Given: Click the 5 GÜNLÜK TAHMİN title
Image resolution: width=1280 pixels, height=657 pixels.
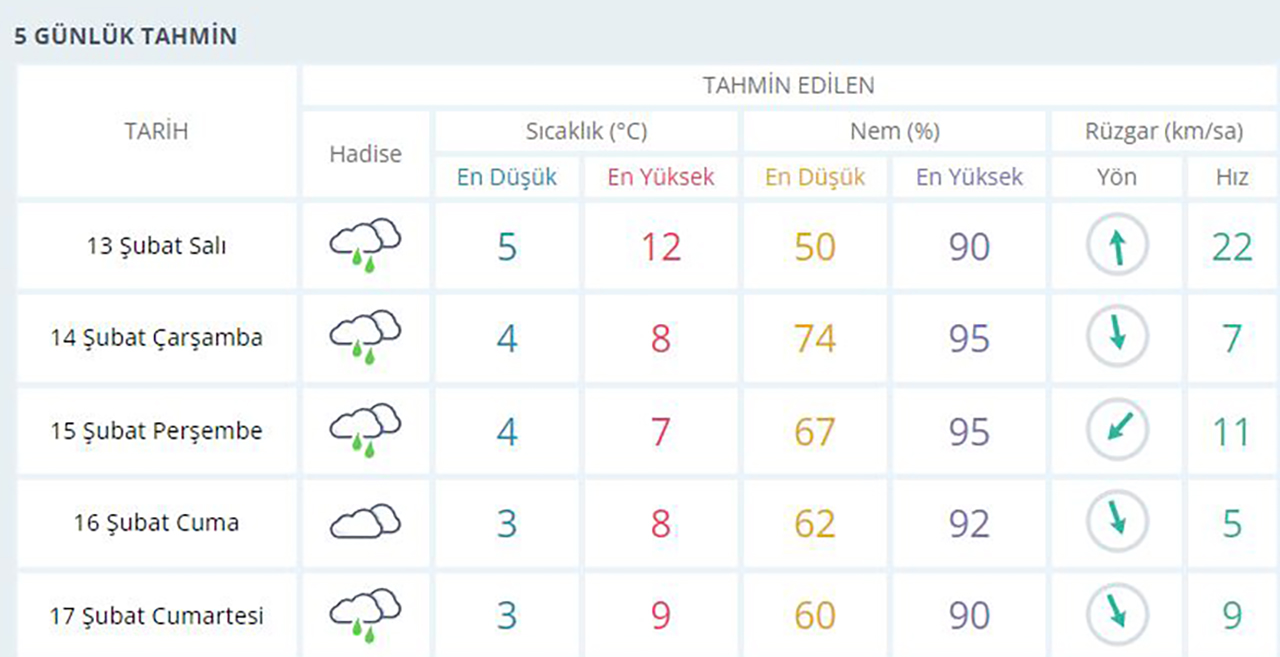Looking at the screenshot, I should (x=125, y=37).
